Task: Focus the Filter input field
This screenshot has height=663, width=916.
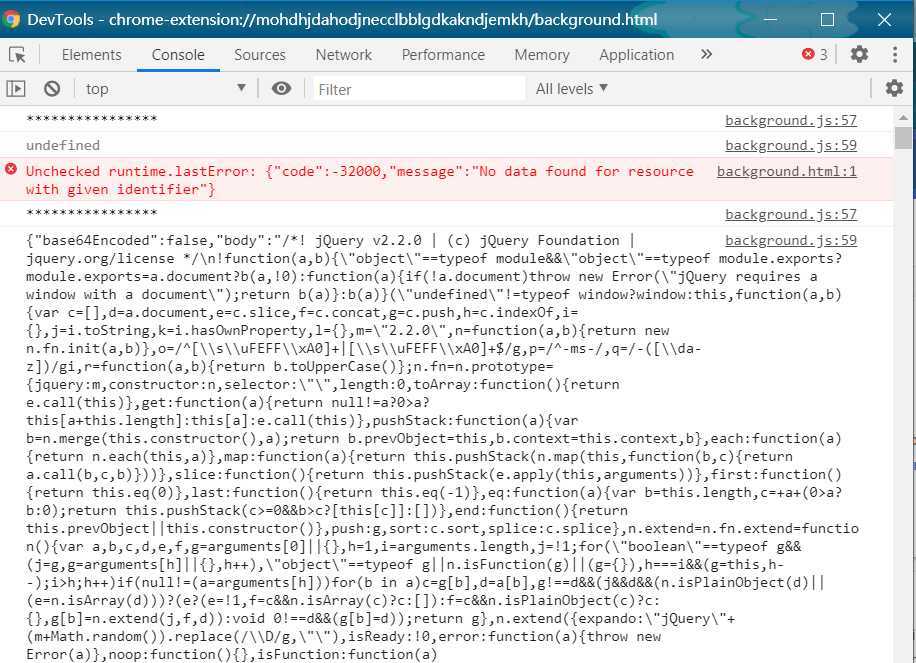Action: coord(419,89)
